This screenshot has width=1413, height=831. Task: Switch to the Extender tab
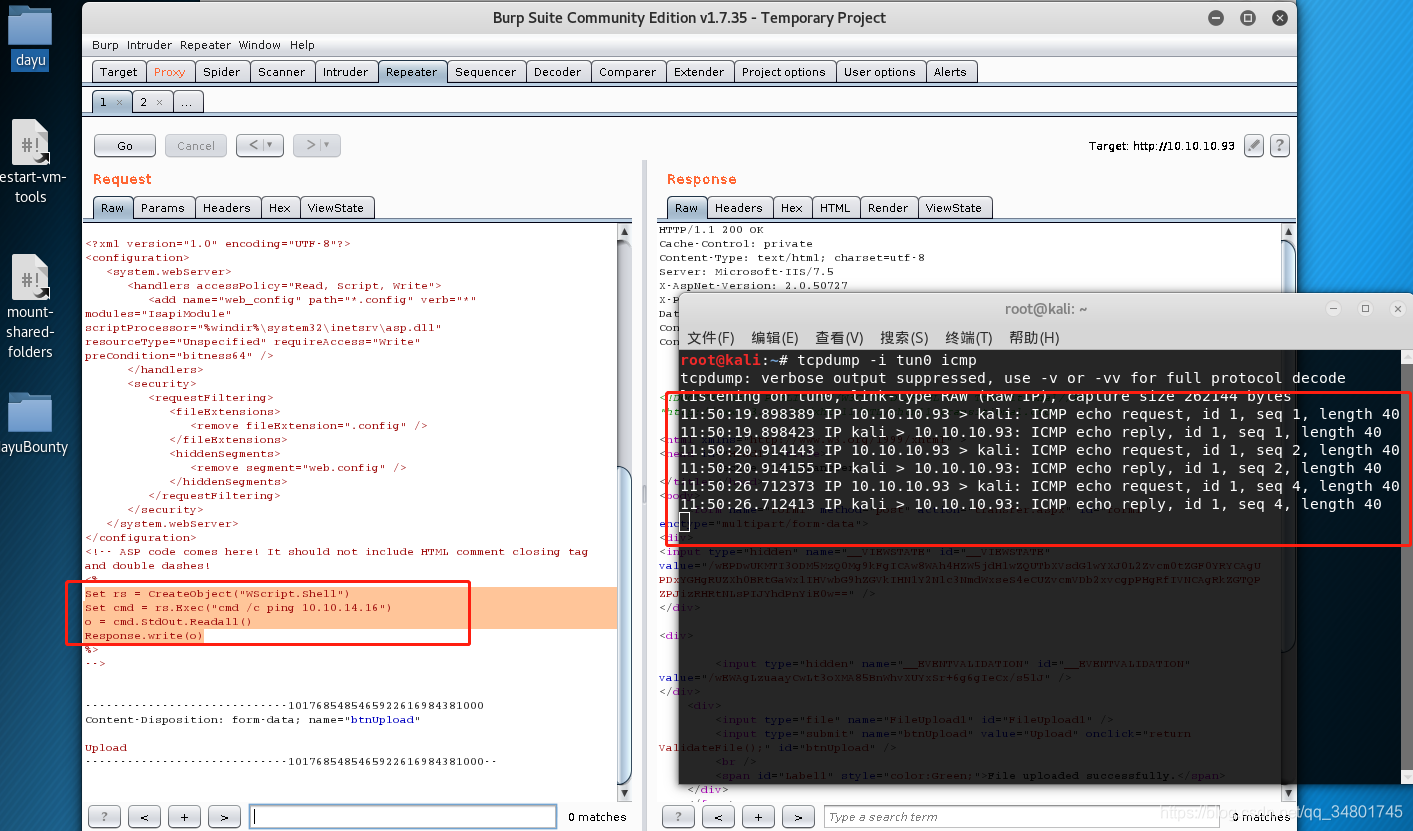[x=699, y=72]
